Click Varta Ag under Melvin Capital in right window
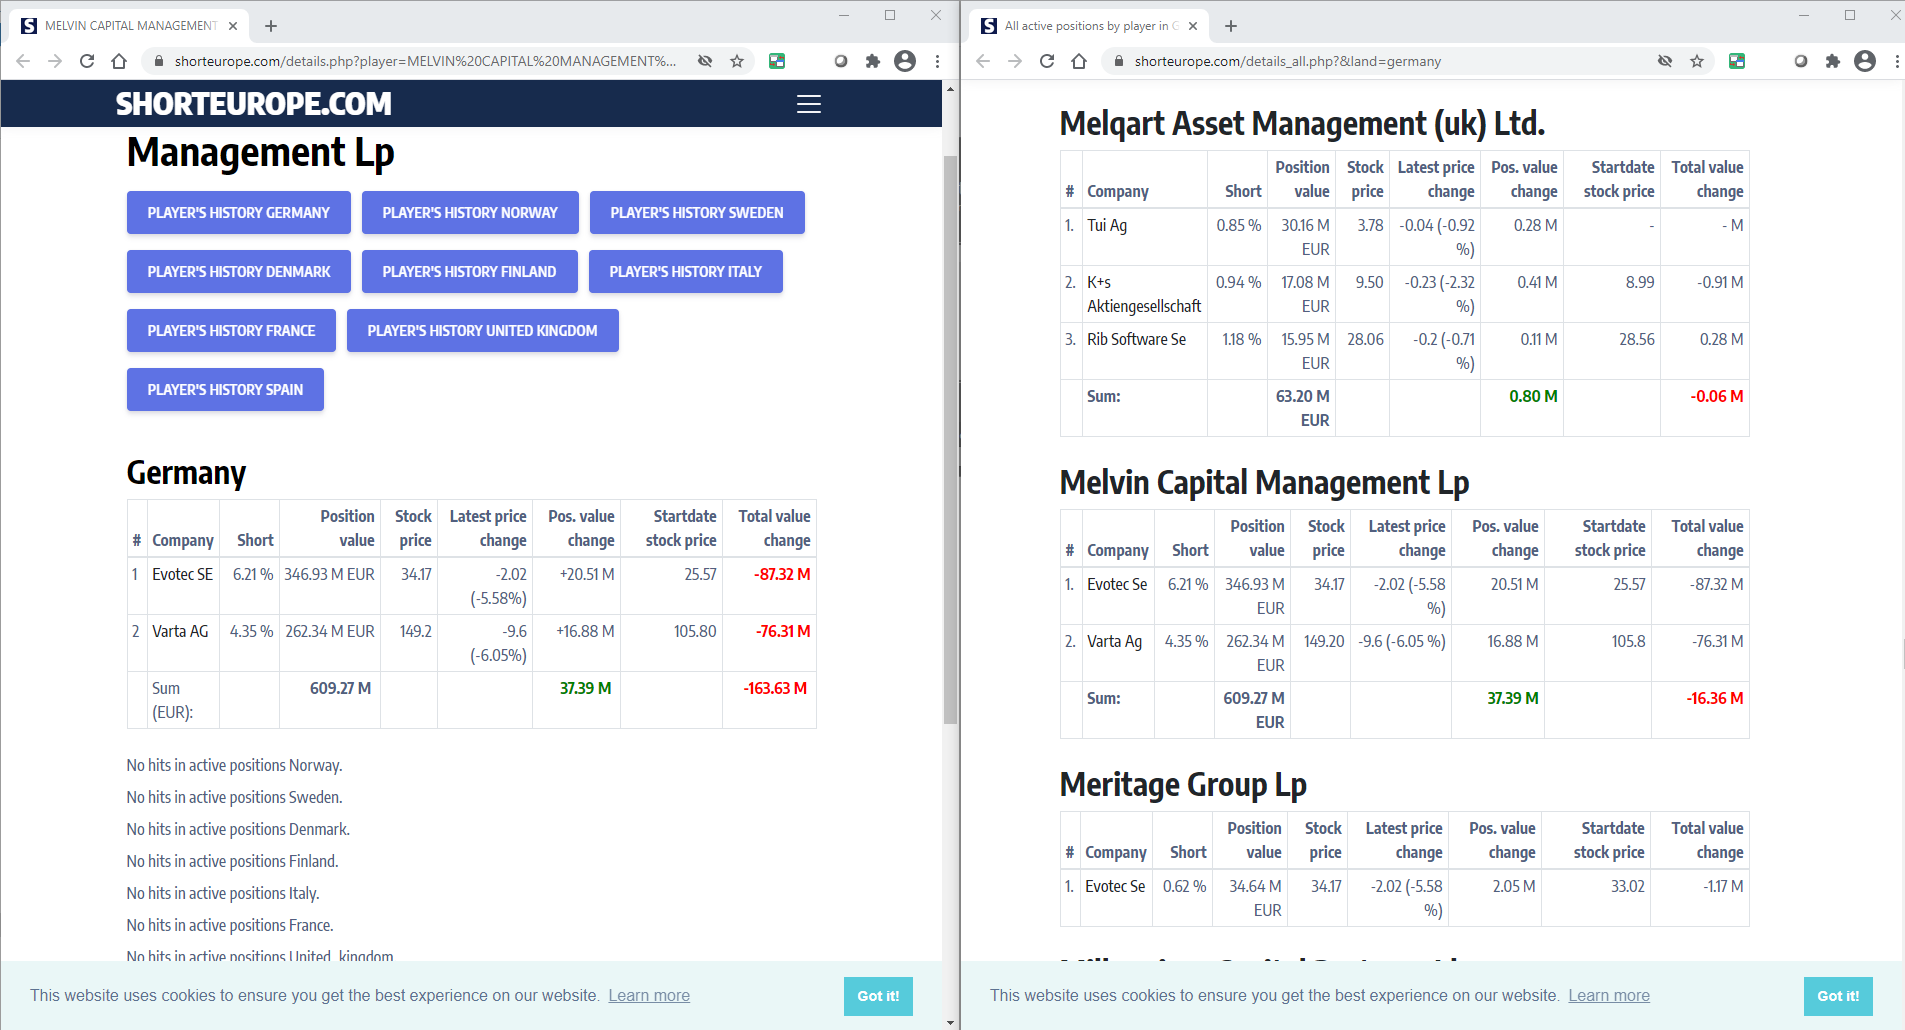This screenshot has height=1030, width=1905. tap(1114, 641)
